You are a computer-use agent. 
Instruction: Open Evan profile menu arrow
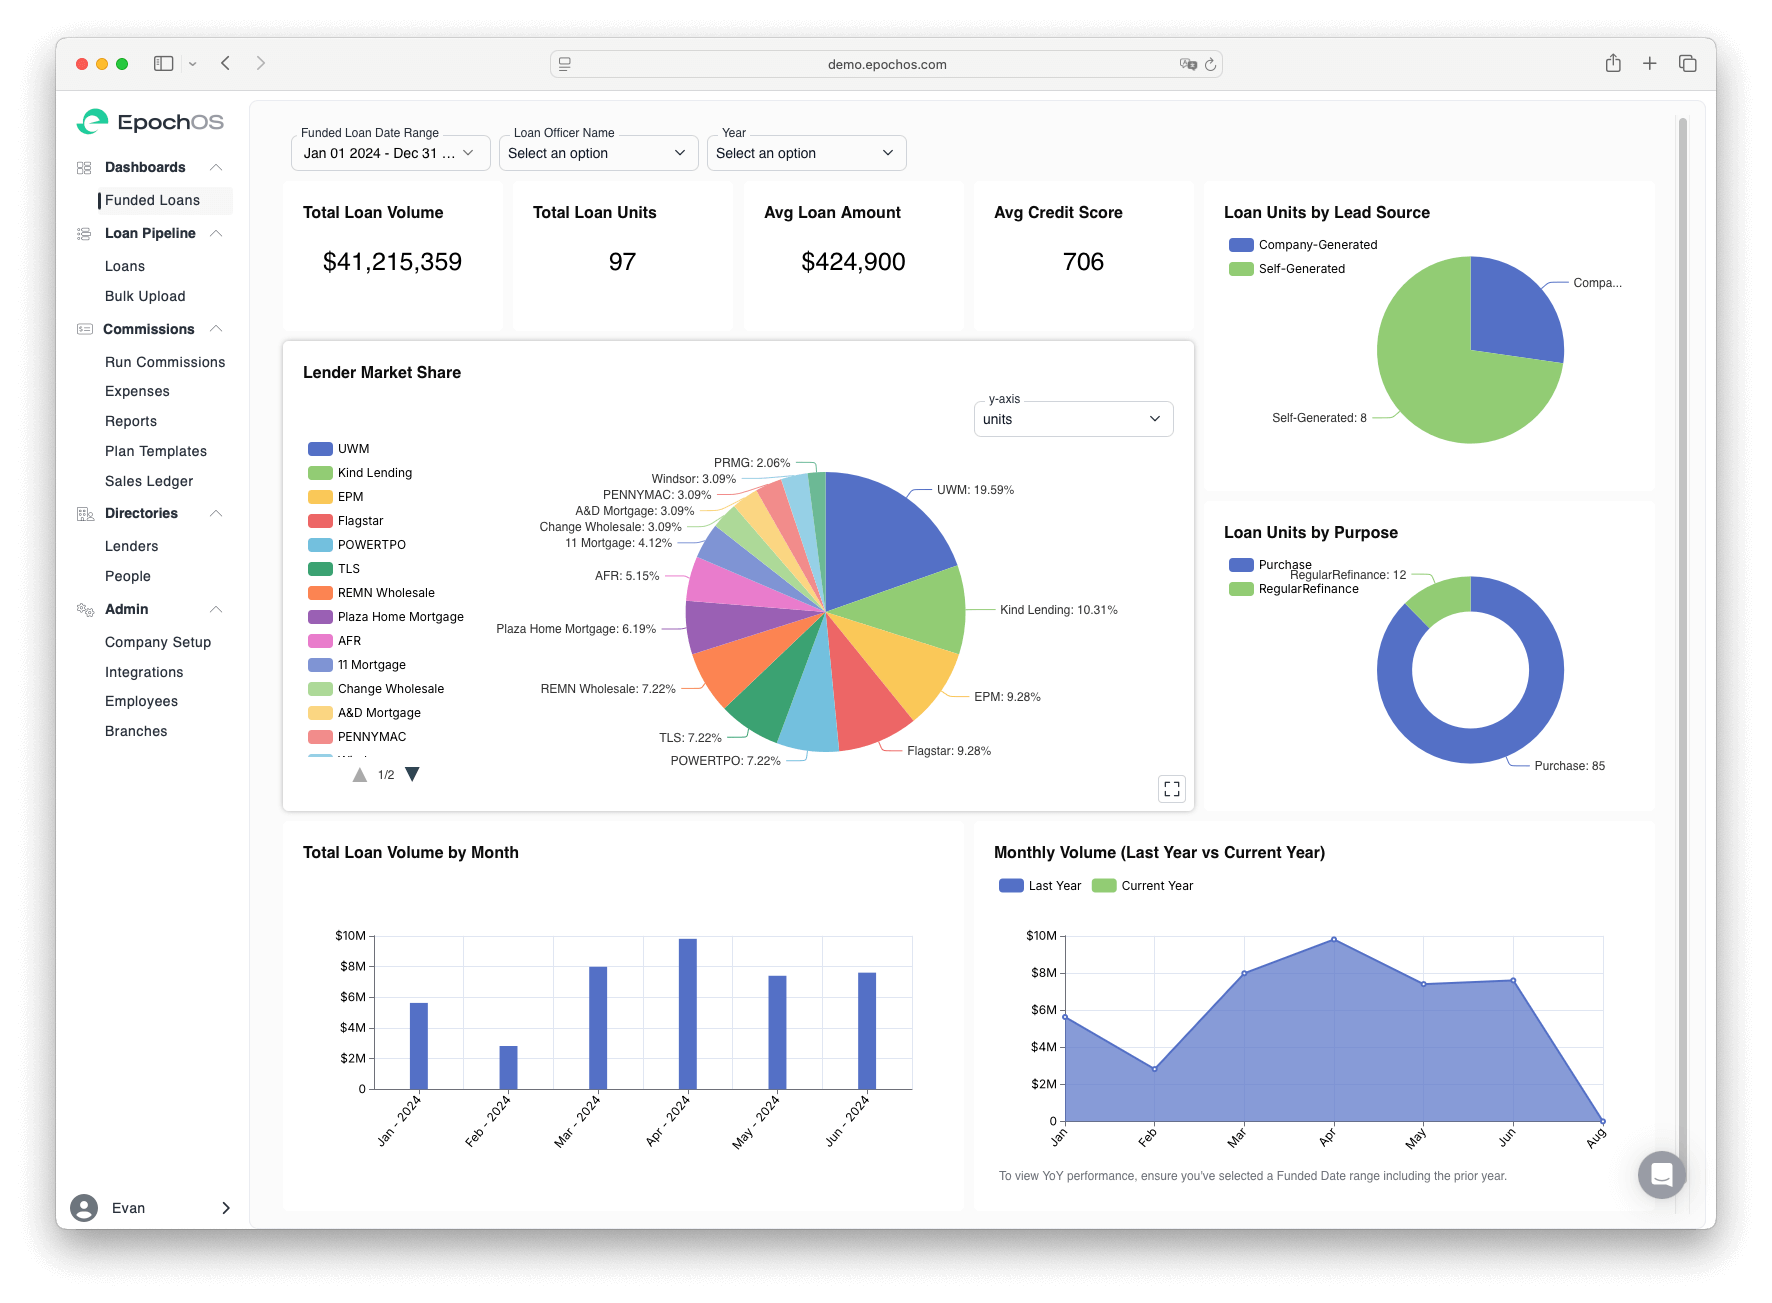(226, 1208)
